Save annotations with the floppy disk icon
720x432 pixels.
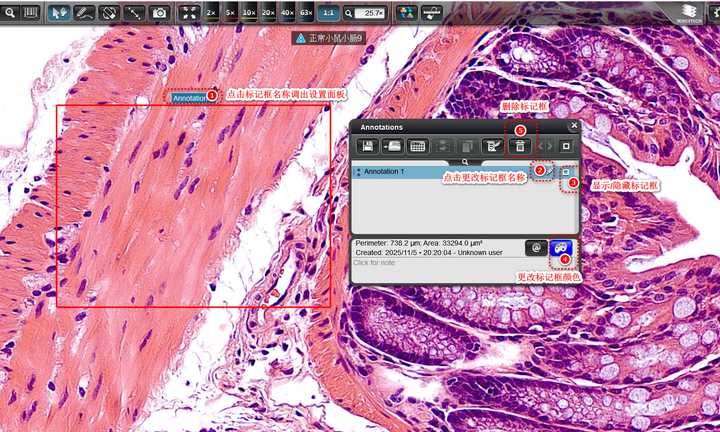click(x=367, y=146)
